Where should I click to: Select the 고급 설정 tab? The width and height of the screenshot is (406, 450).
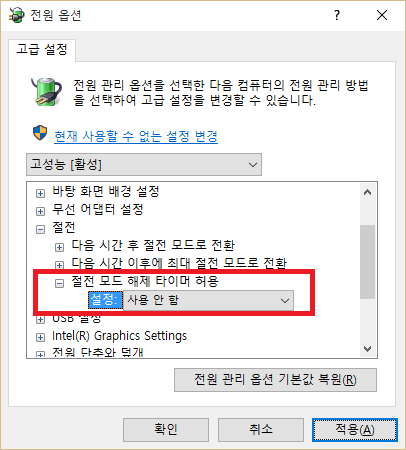click(42, 50)
